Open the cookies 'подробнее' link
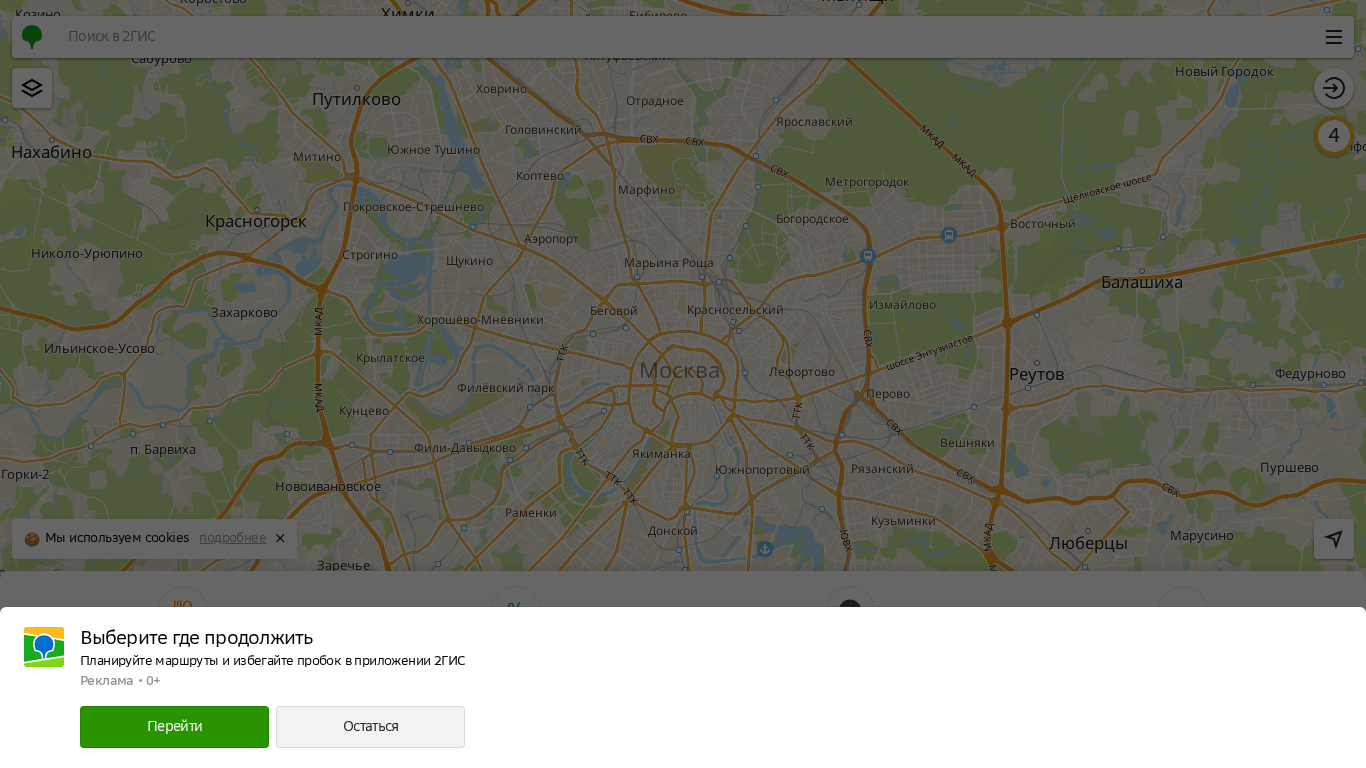The height and width of the screenshot is (768, 1366). tap(232, 538)
